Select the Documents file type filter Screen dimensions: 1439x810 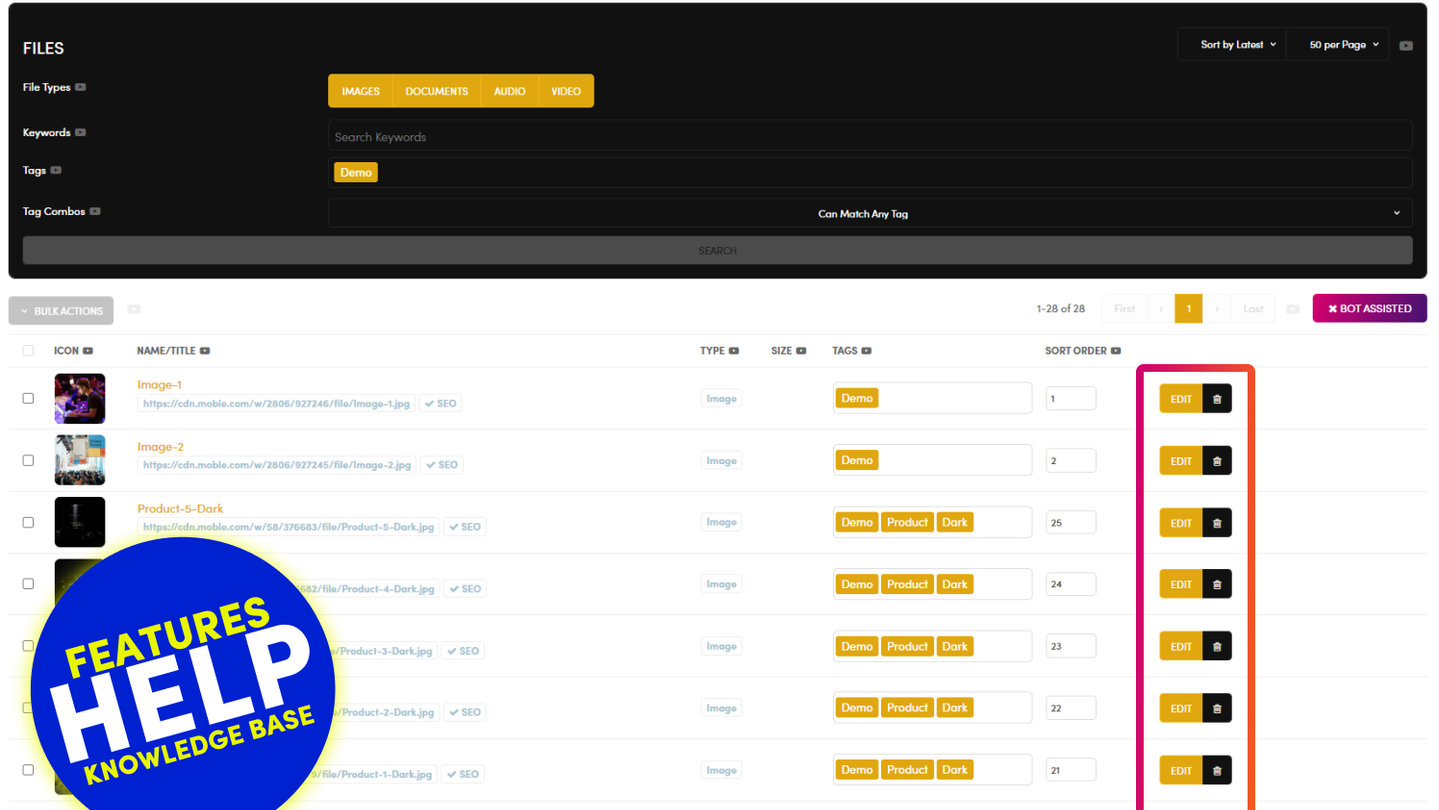point(436,91)
